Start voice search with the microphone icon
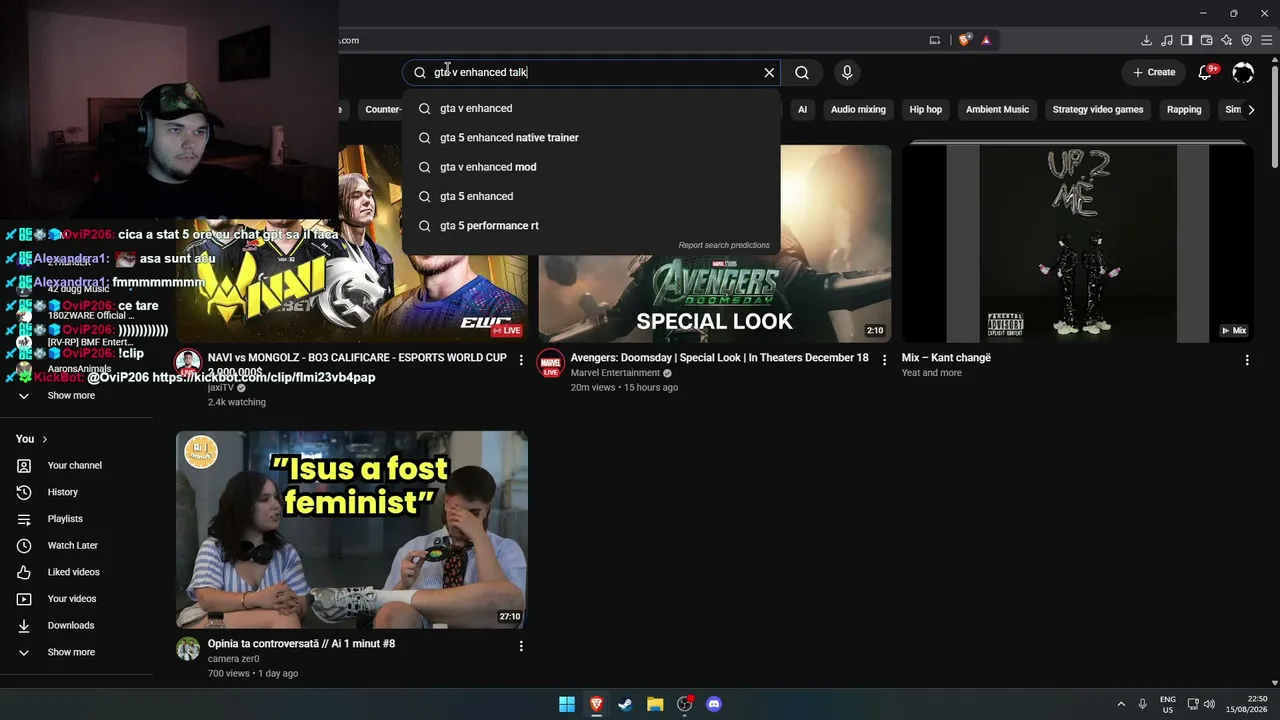This screenshot has width=1280, height=720. [847, 72]
